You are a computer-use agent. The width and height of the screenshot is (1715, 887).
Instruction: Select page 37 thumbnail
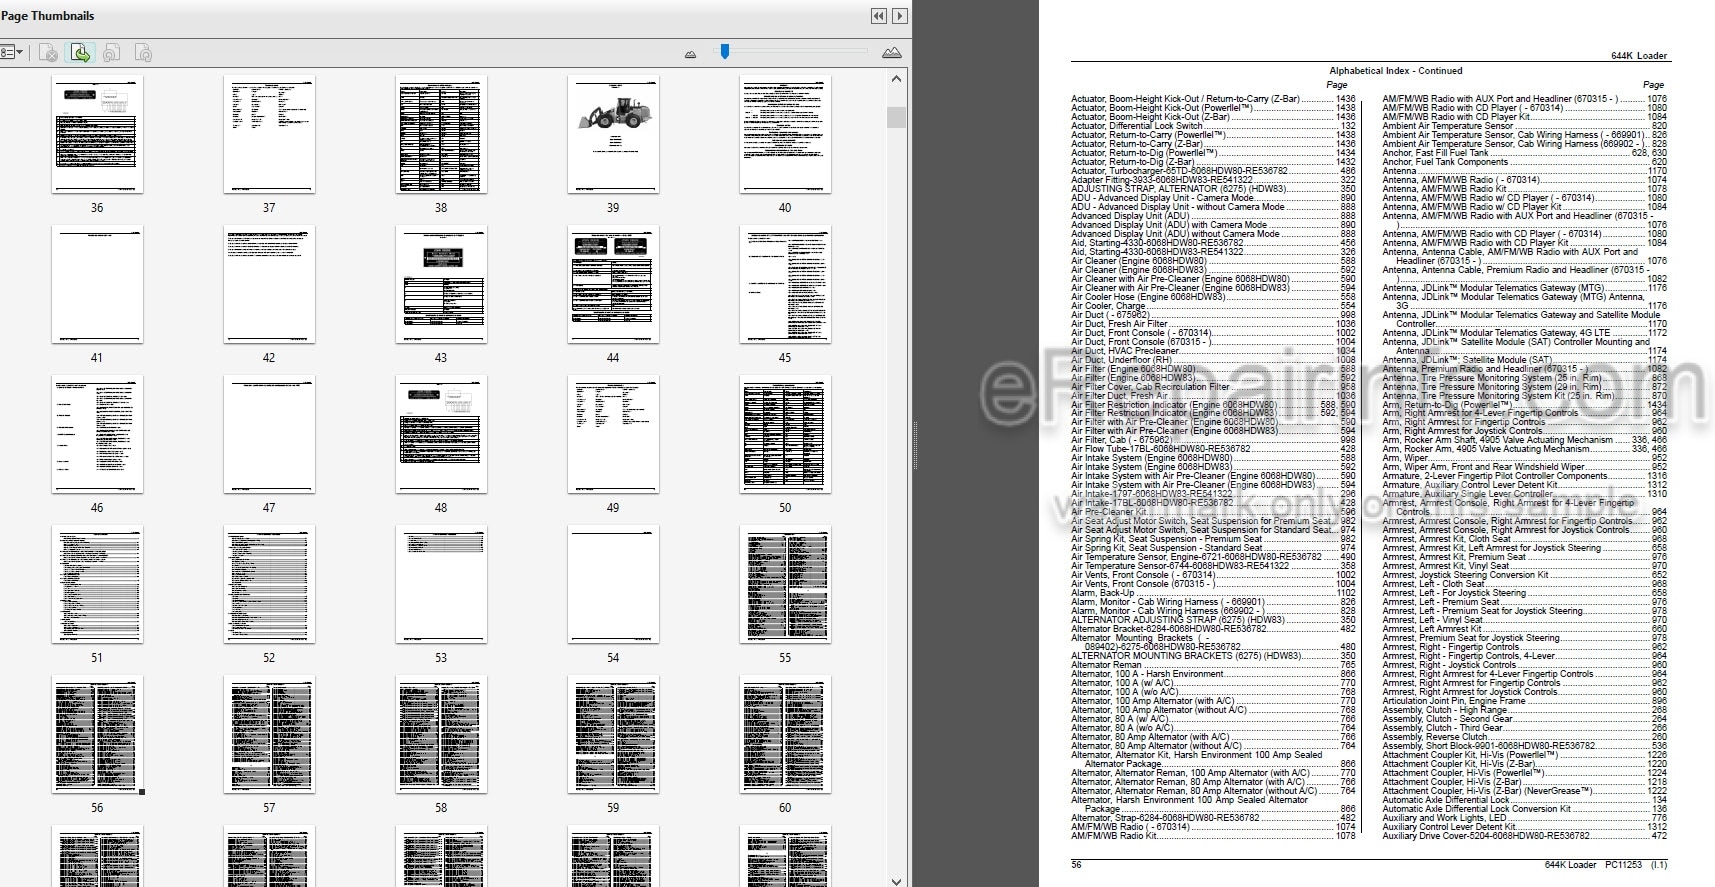[269, 135]
